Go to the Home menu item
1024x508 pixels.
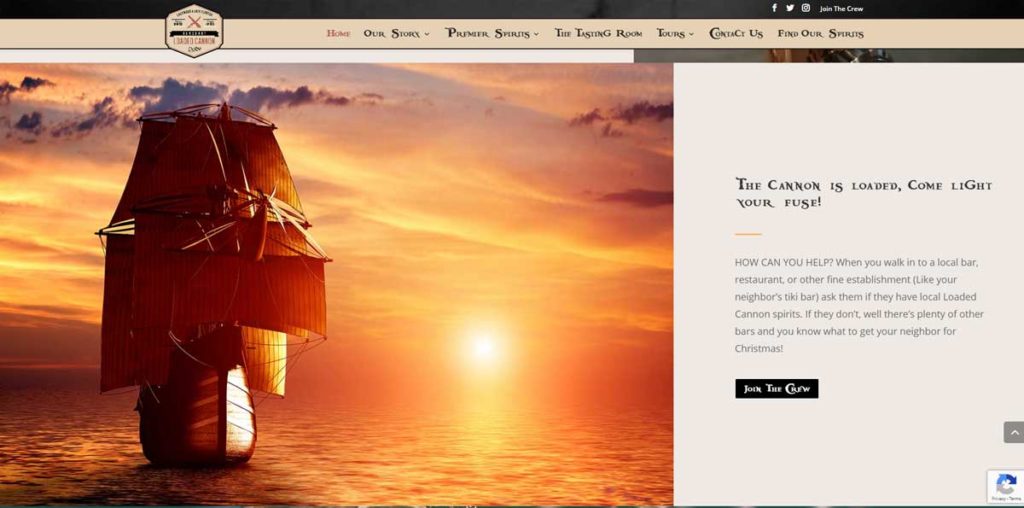pos(338,33)
